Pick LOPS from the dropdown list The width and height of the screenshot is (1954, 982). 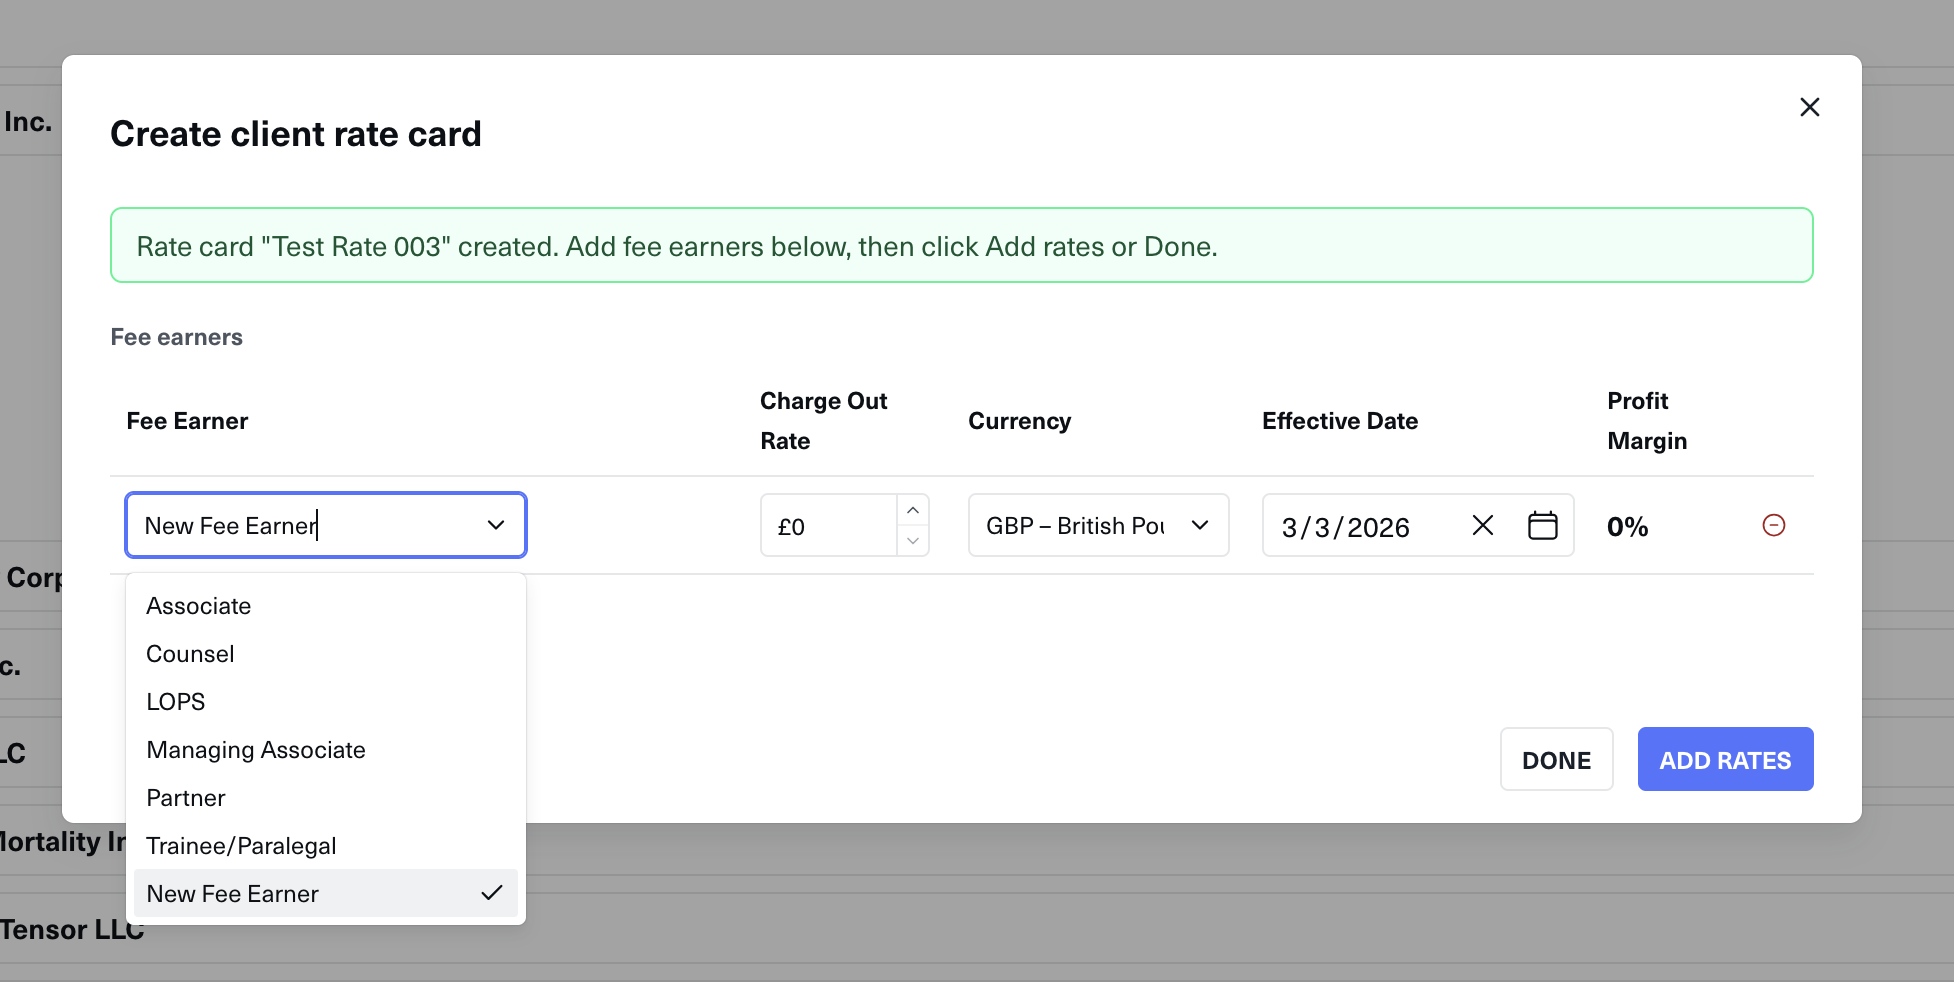[176, 702]
